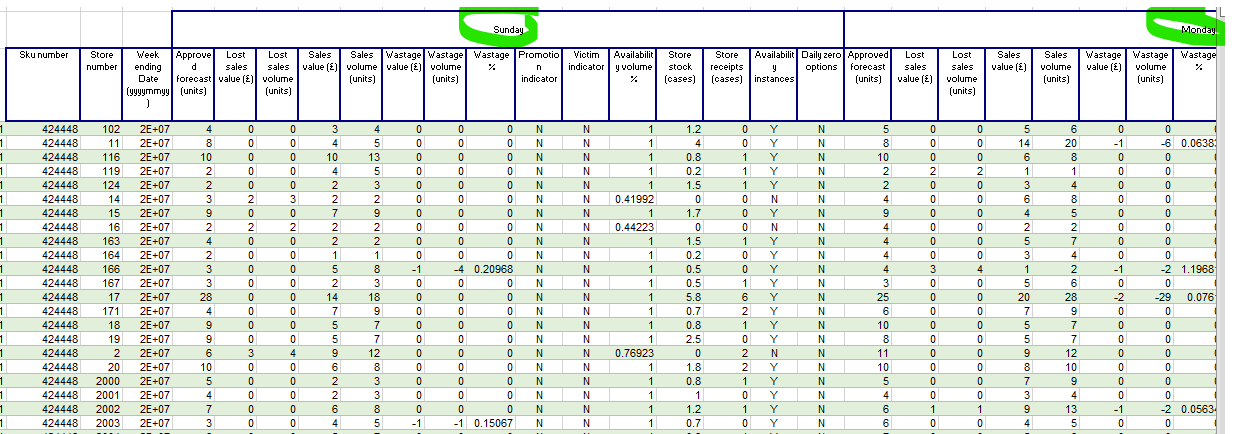Click Monday wastage % value 1.1968

pos(1196,269)
